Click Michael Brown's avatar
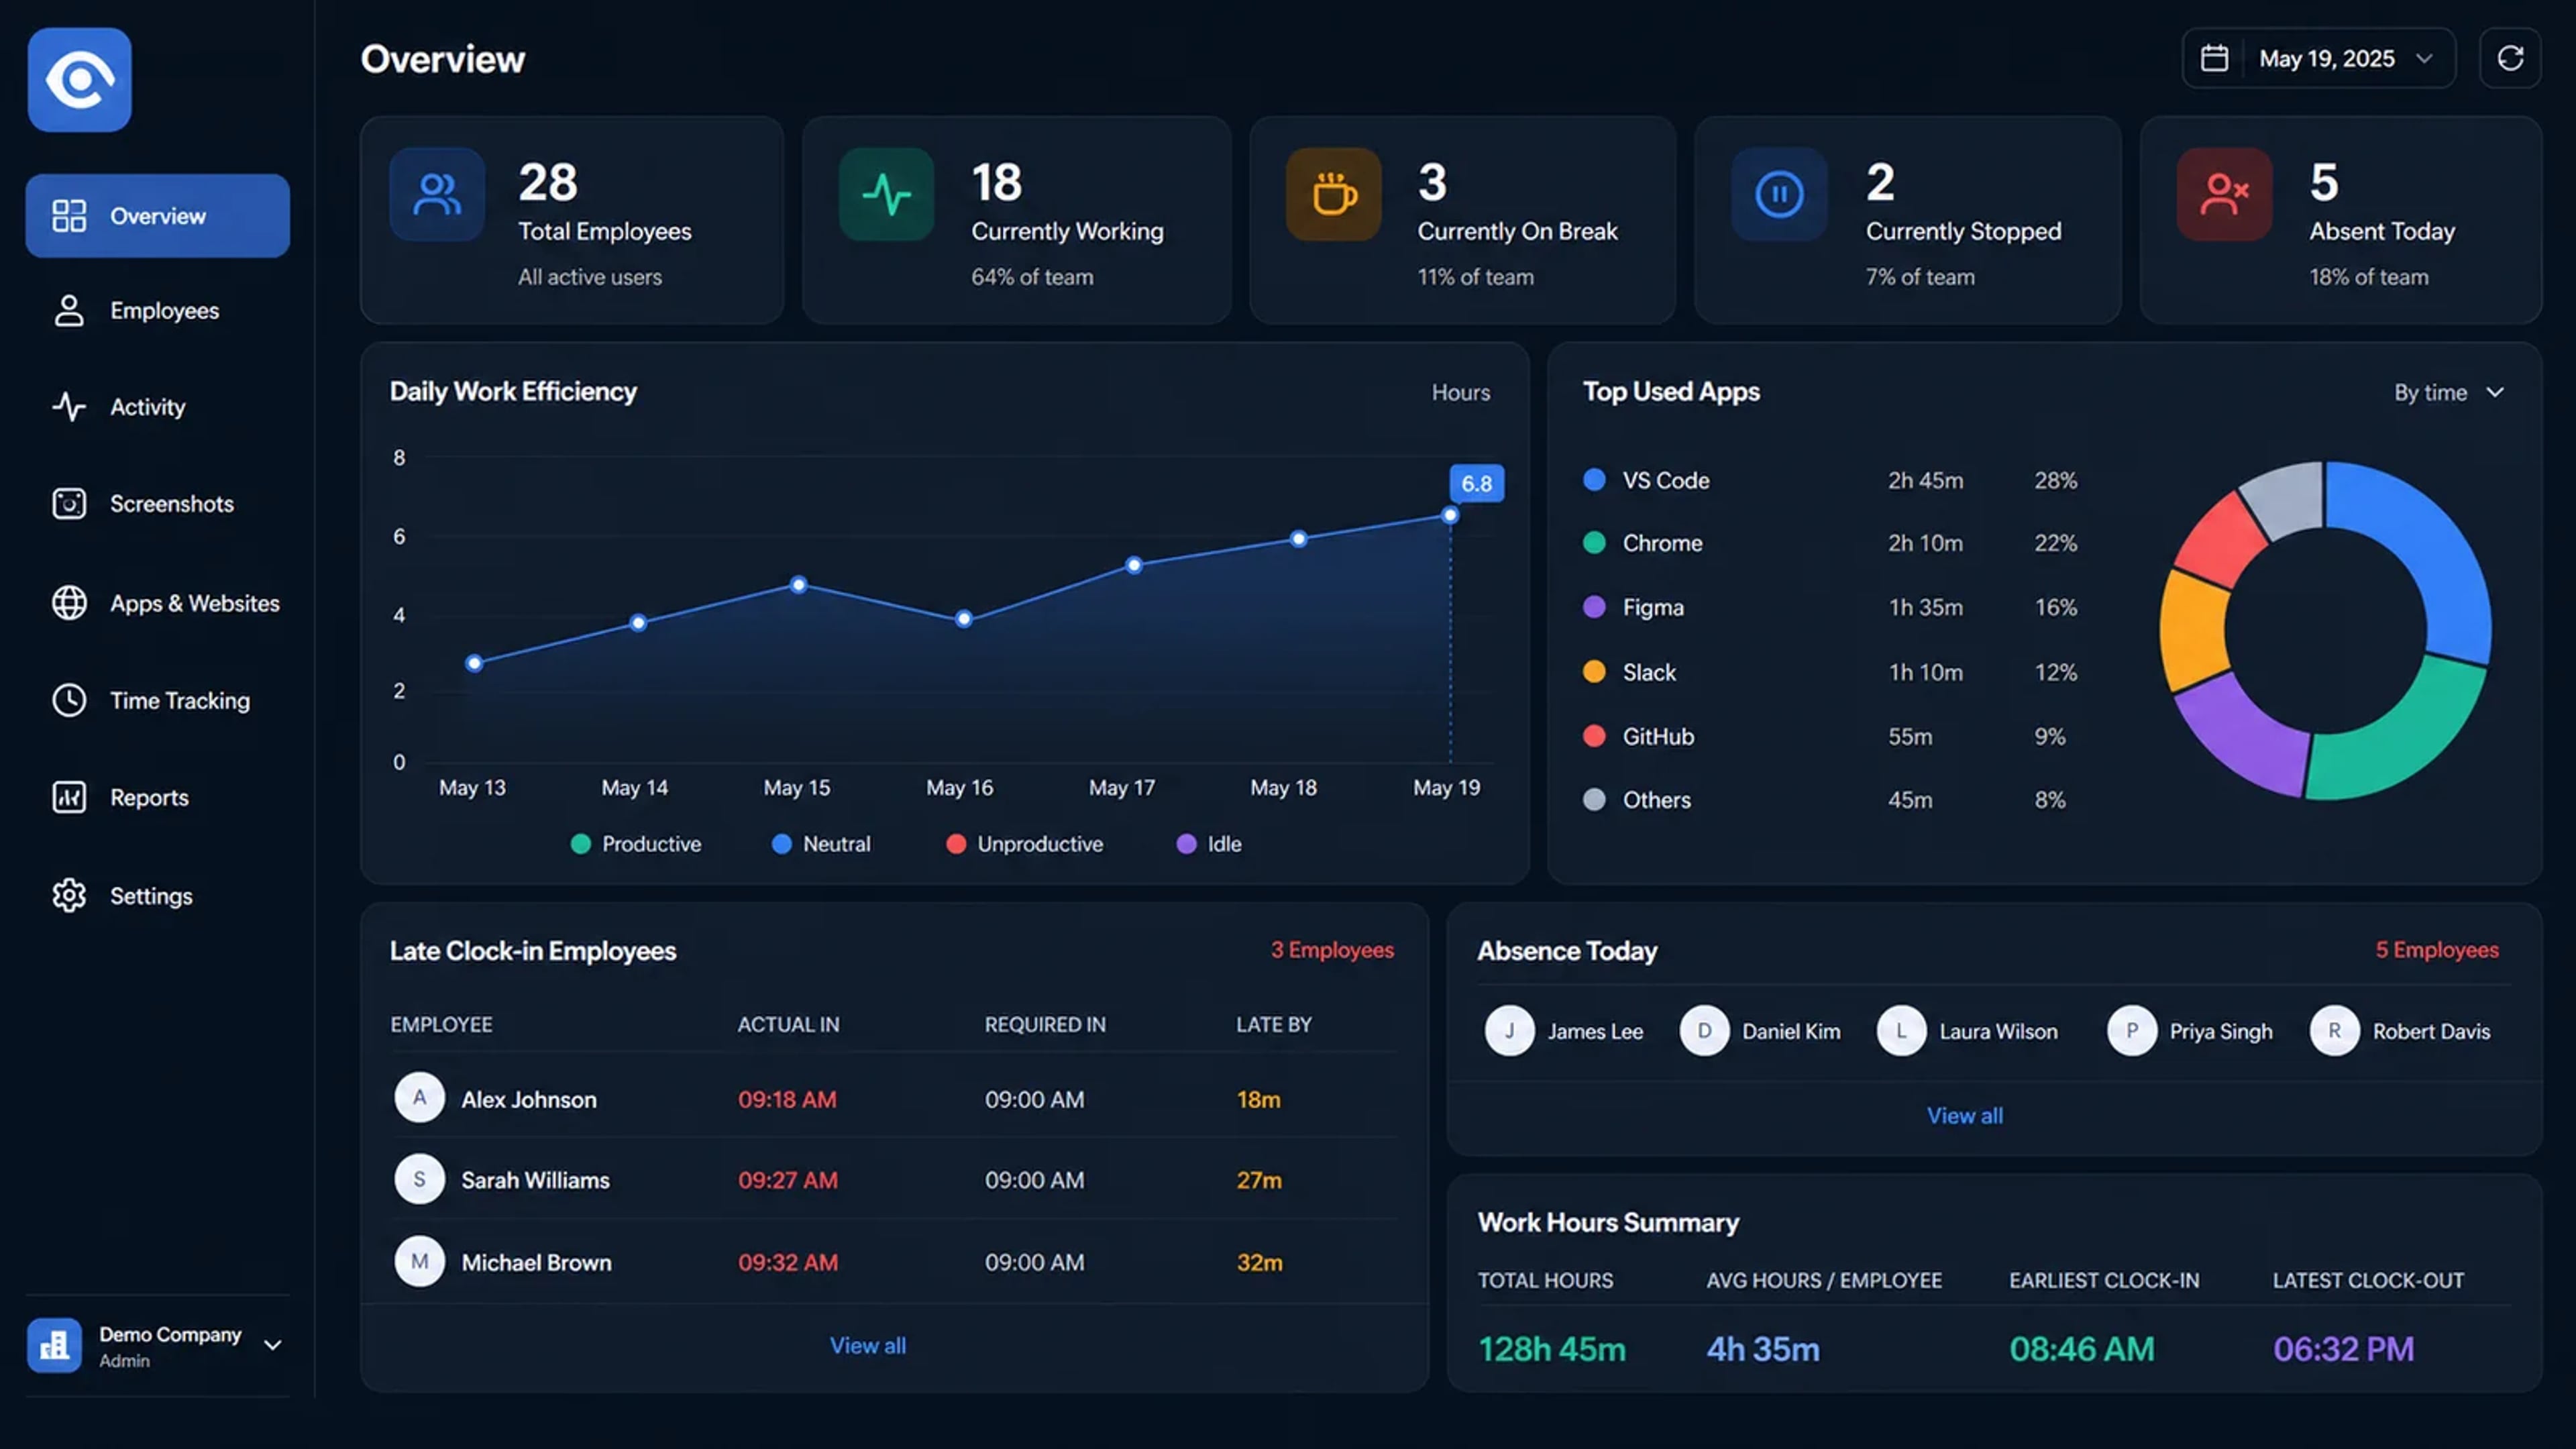The image size is (2576, 1449). 419,1261
